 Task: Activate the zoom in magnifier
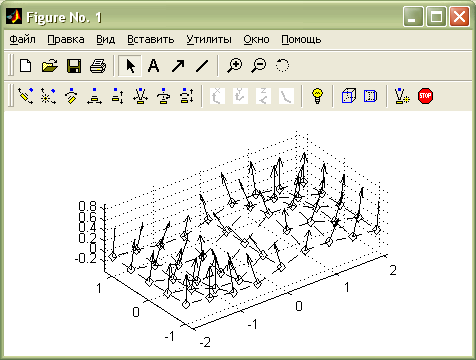235,65
